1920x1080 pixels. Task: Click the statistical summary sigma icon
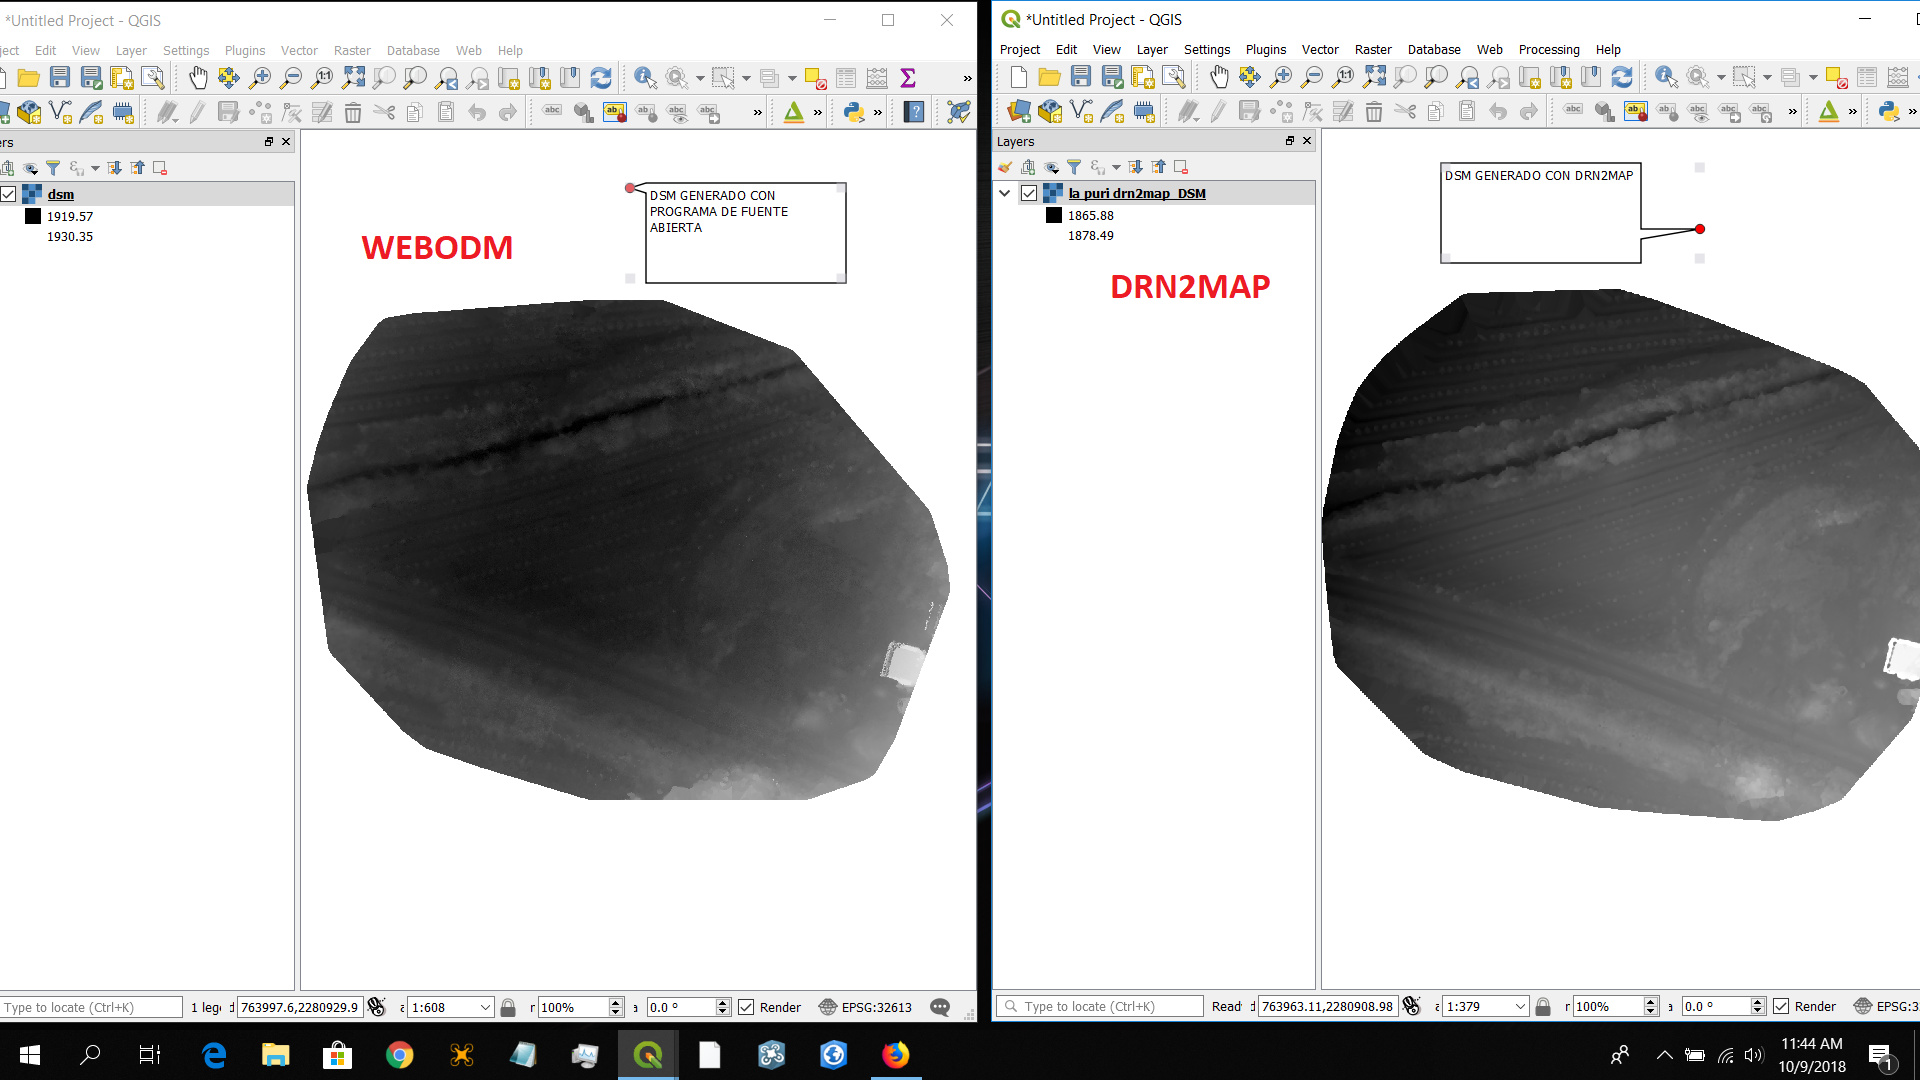click(x=908, y=76)
